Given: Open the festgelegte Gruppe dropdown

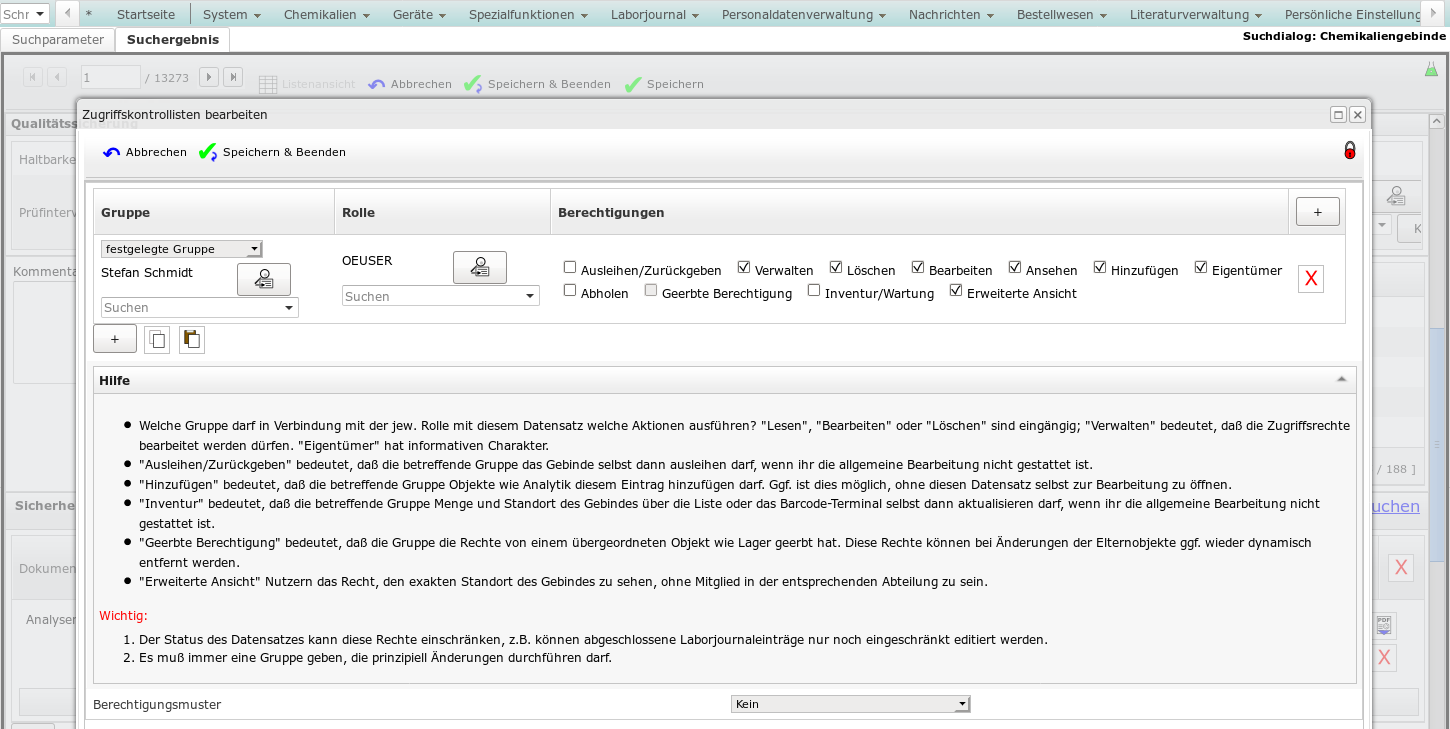Looking at the screenshot, I should click(181, 249).
